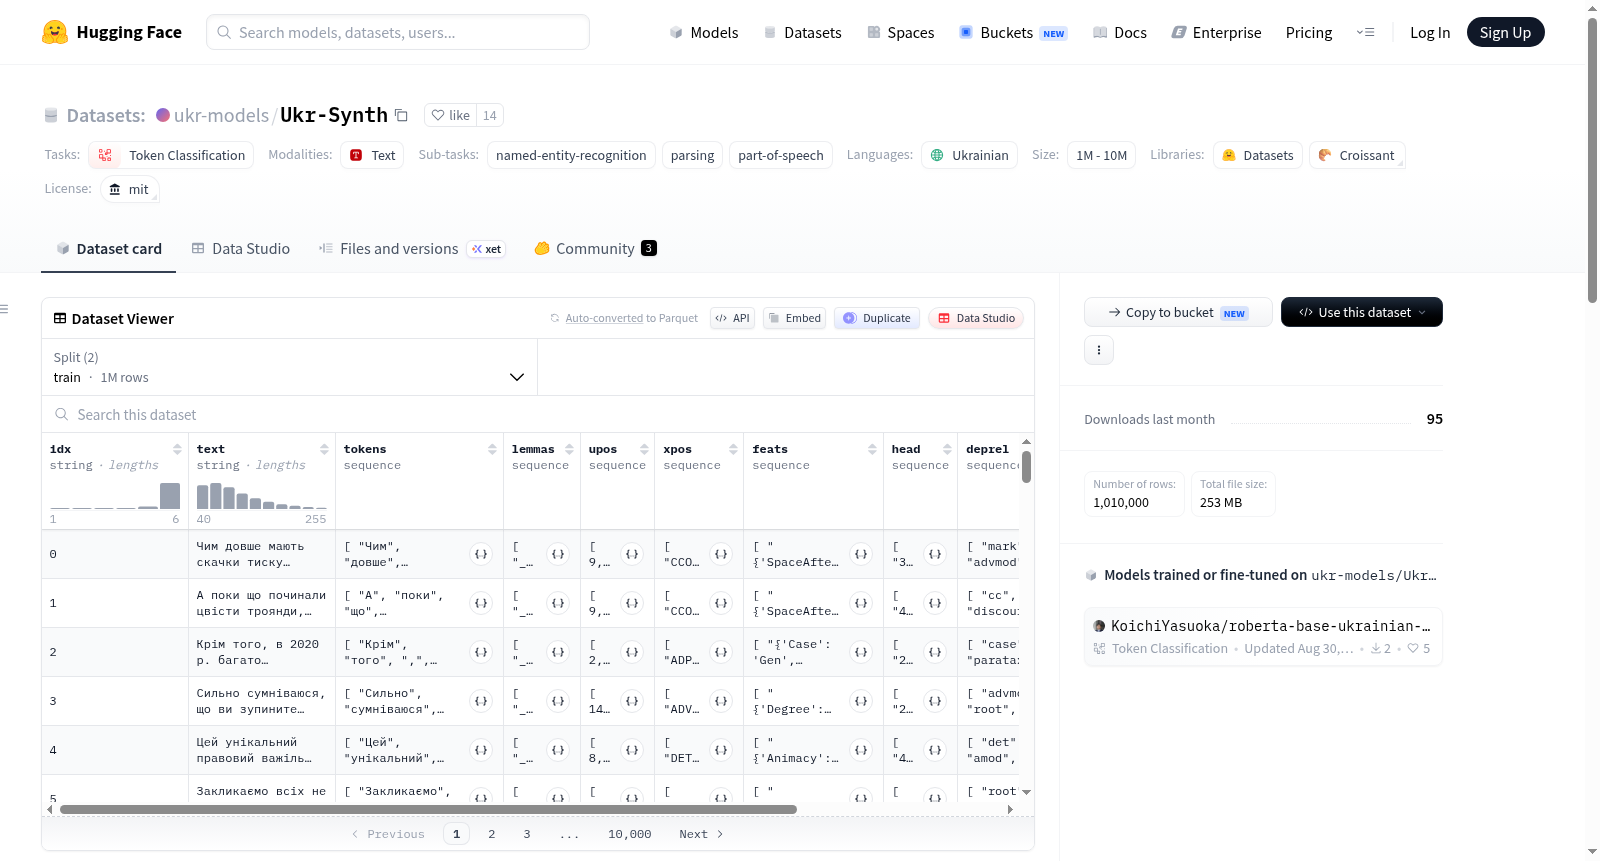The height and width of the screenshot is (861, 1600).
Task: Open Enterprise in top navigation
Action: pyautogui.click(x=1216, y=32)
